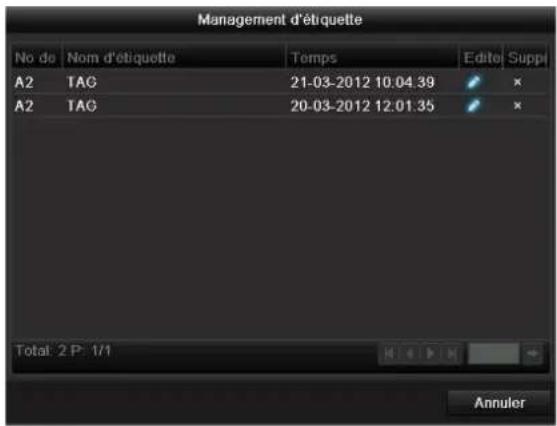Select the first A2 TAG row
Image resolution: width=557 pixels, height=426 pixels.
point(280,82)
